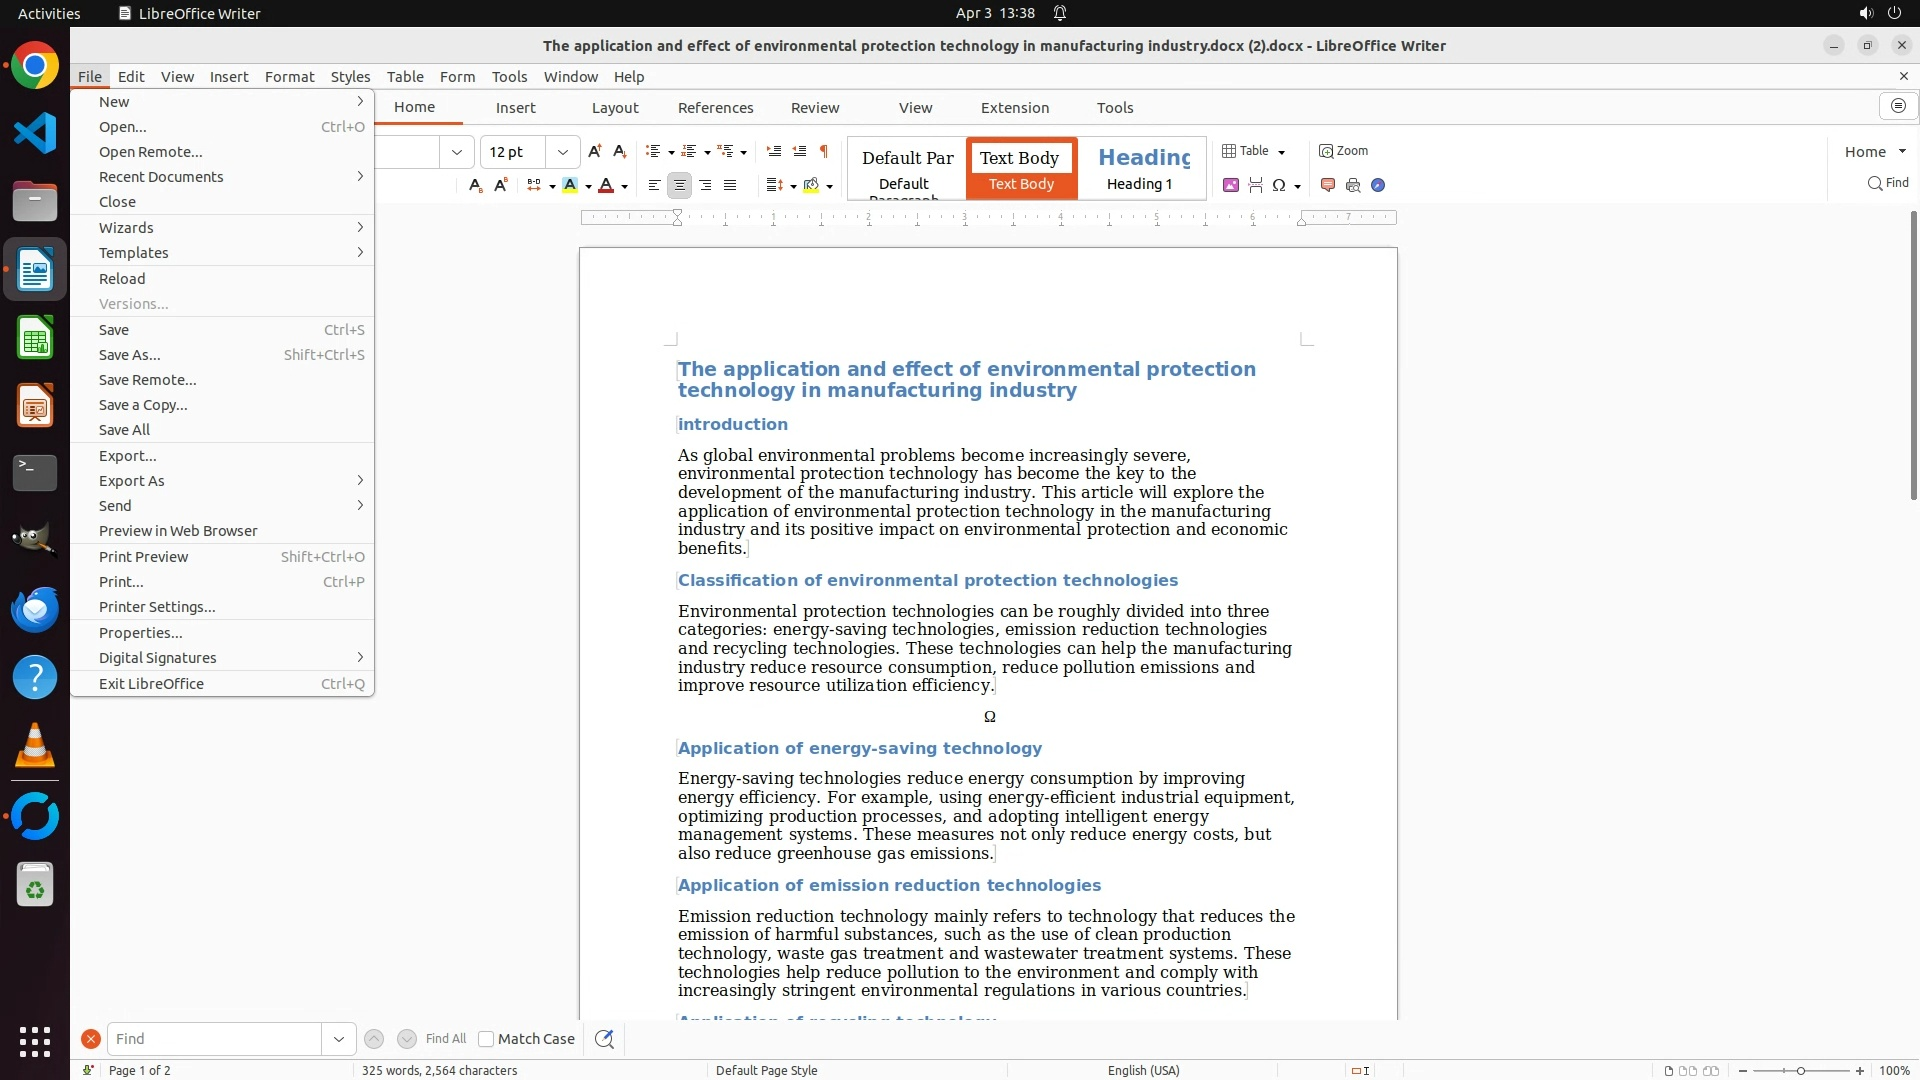This screenshot has width=1920, height=1080.
Task: Enable the Match Case checkbox
Action: tap(486, 1039)
